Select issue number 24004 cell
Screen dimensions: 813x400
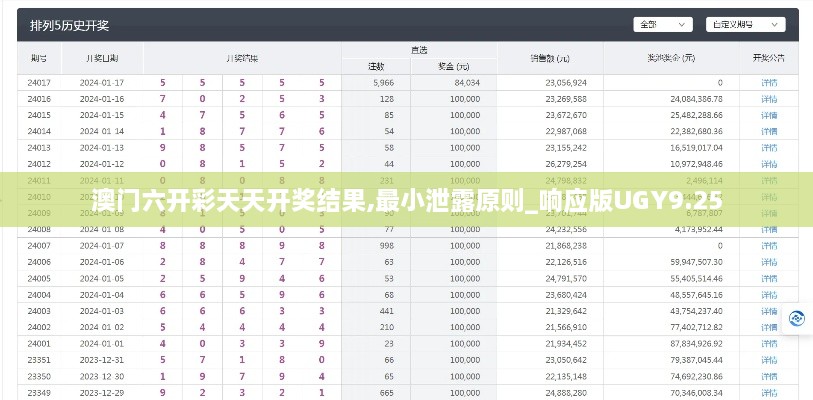click(39, 295)
